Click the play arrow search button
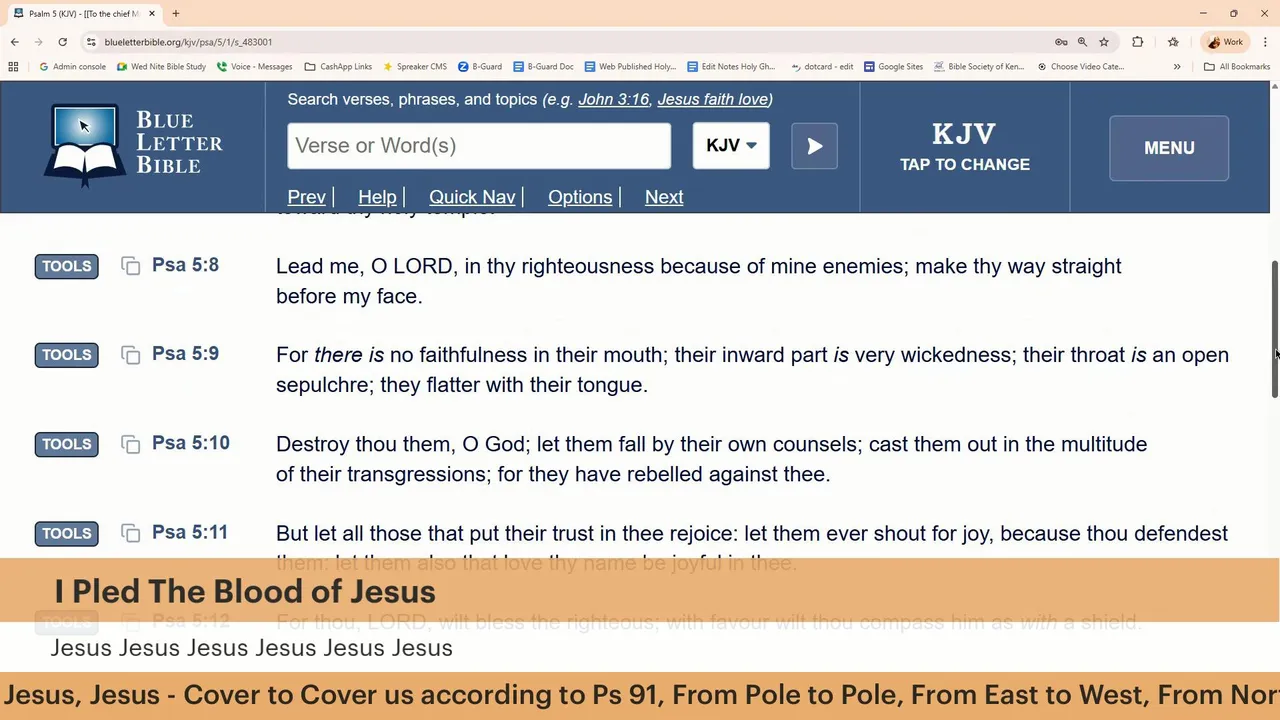The width and height of the screenshot is (1280, 720). [814, 146]
